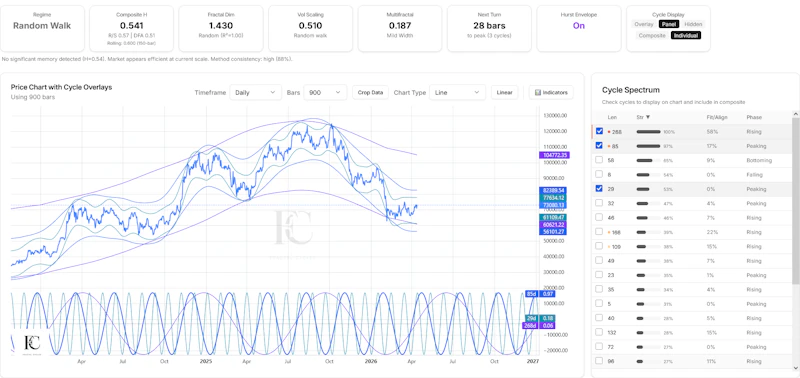Check the 32 cycle checkbox
Screen dimensions: 800x378
(x=599, y=203)
